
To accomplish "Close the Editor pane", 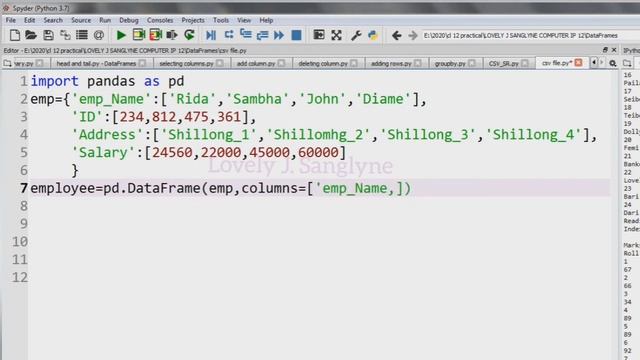I will pos(614,50).
